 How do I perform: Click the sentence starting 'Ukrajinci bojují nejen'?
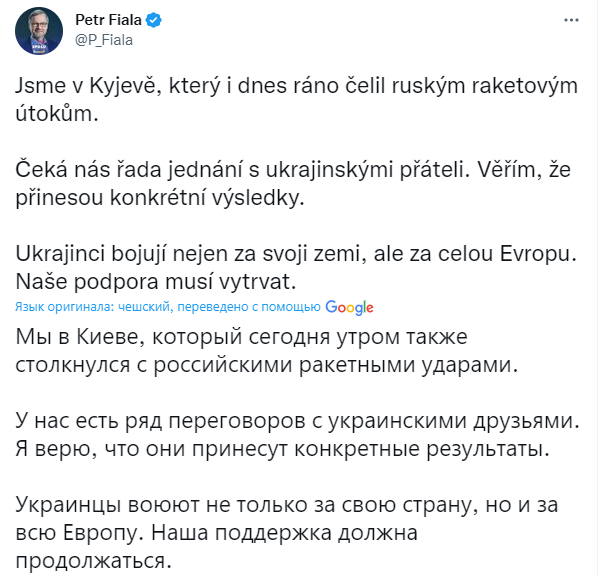[x=297, y=255]
